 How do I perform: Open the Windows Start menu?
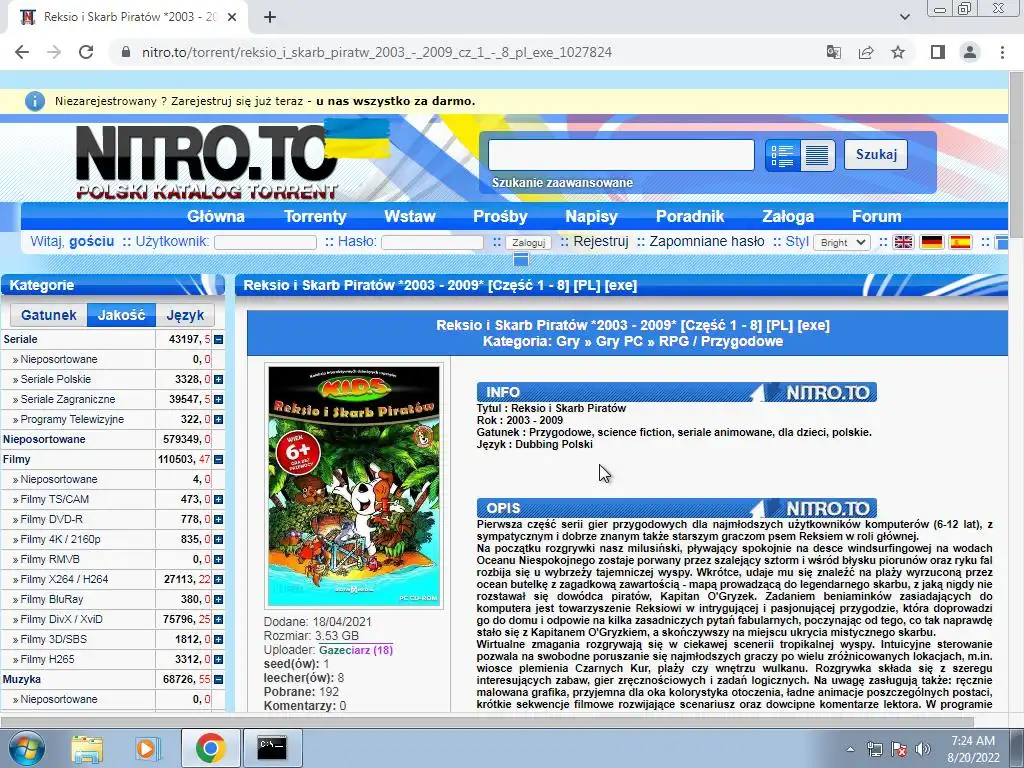tap(27, 748)
